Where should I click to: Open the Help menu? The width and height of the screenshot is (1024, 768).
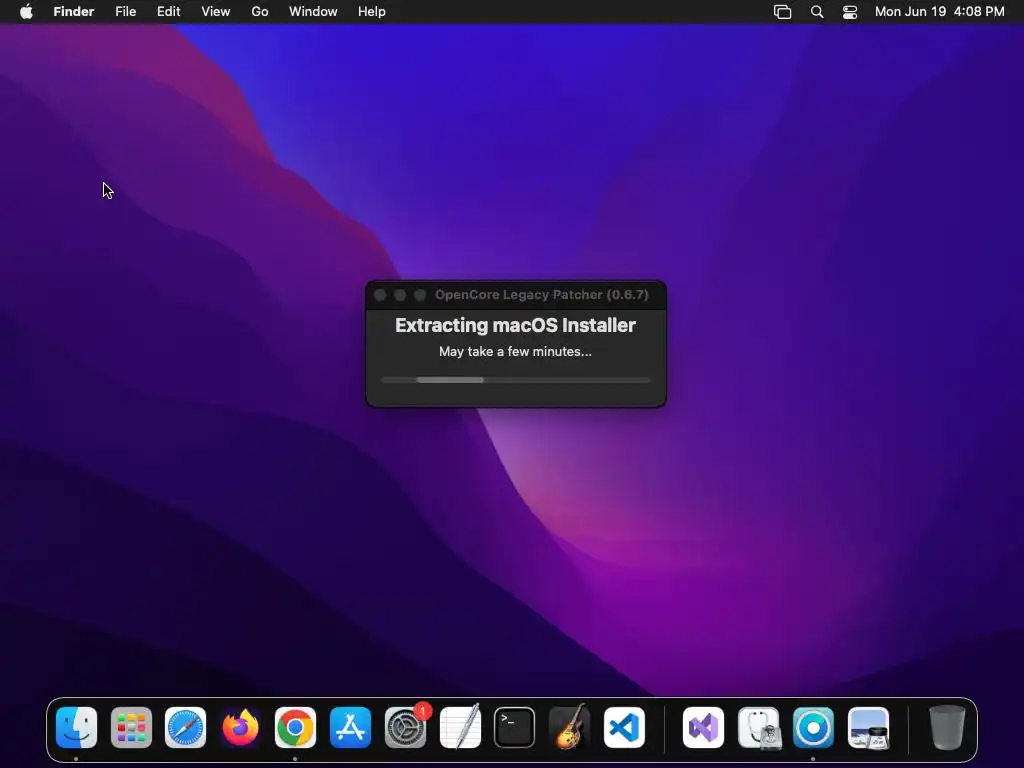372,12
